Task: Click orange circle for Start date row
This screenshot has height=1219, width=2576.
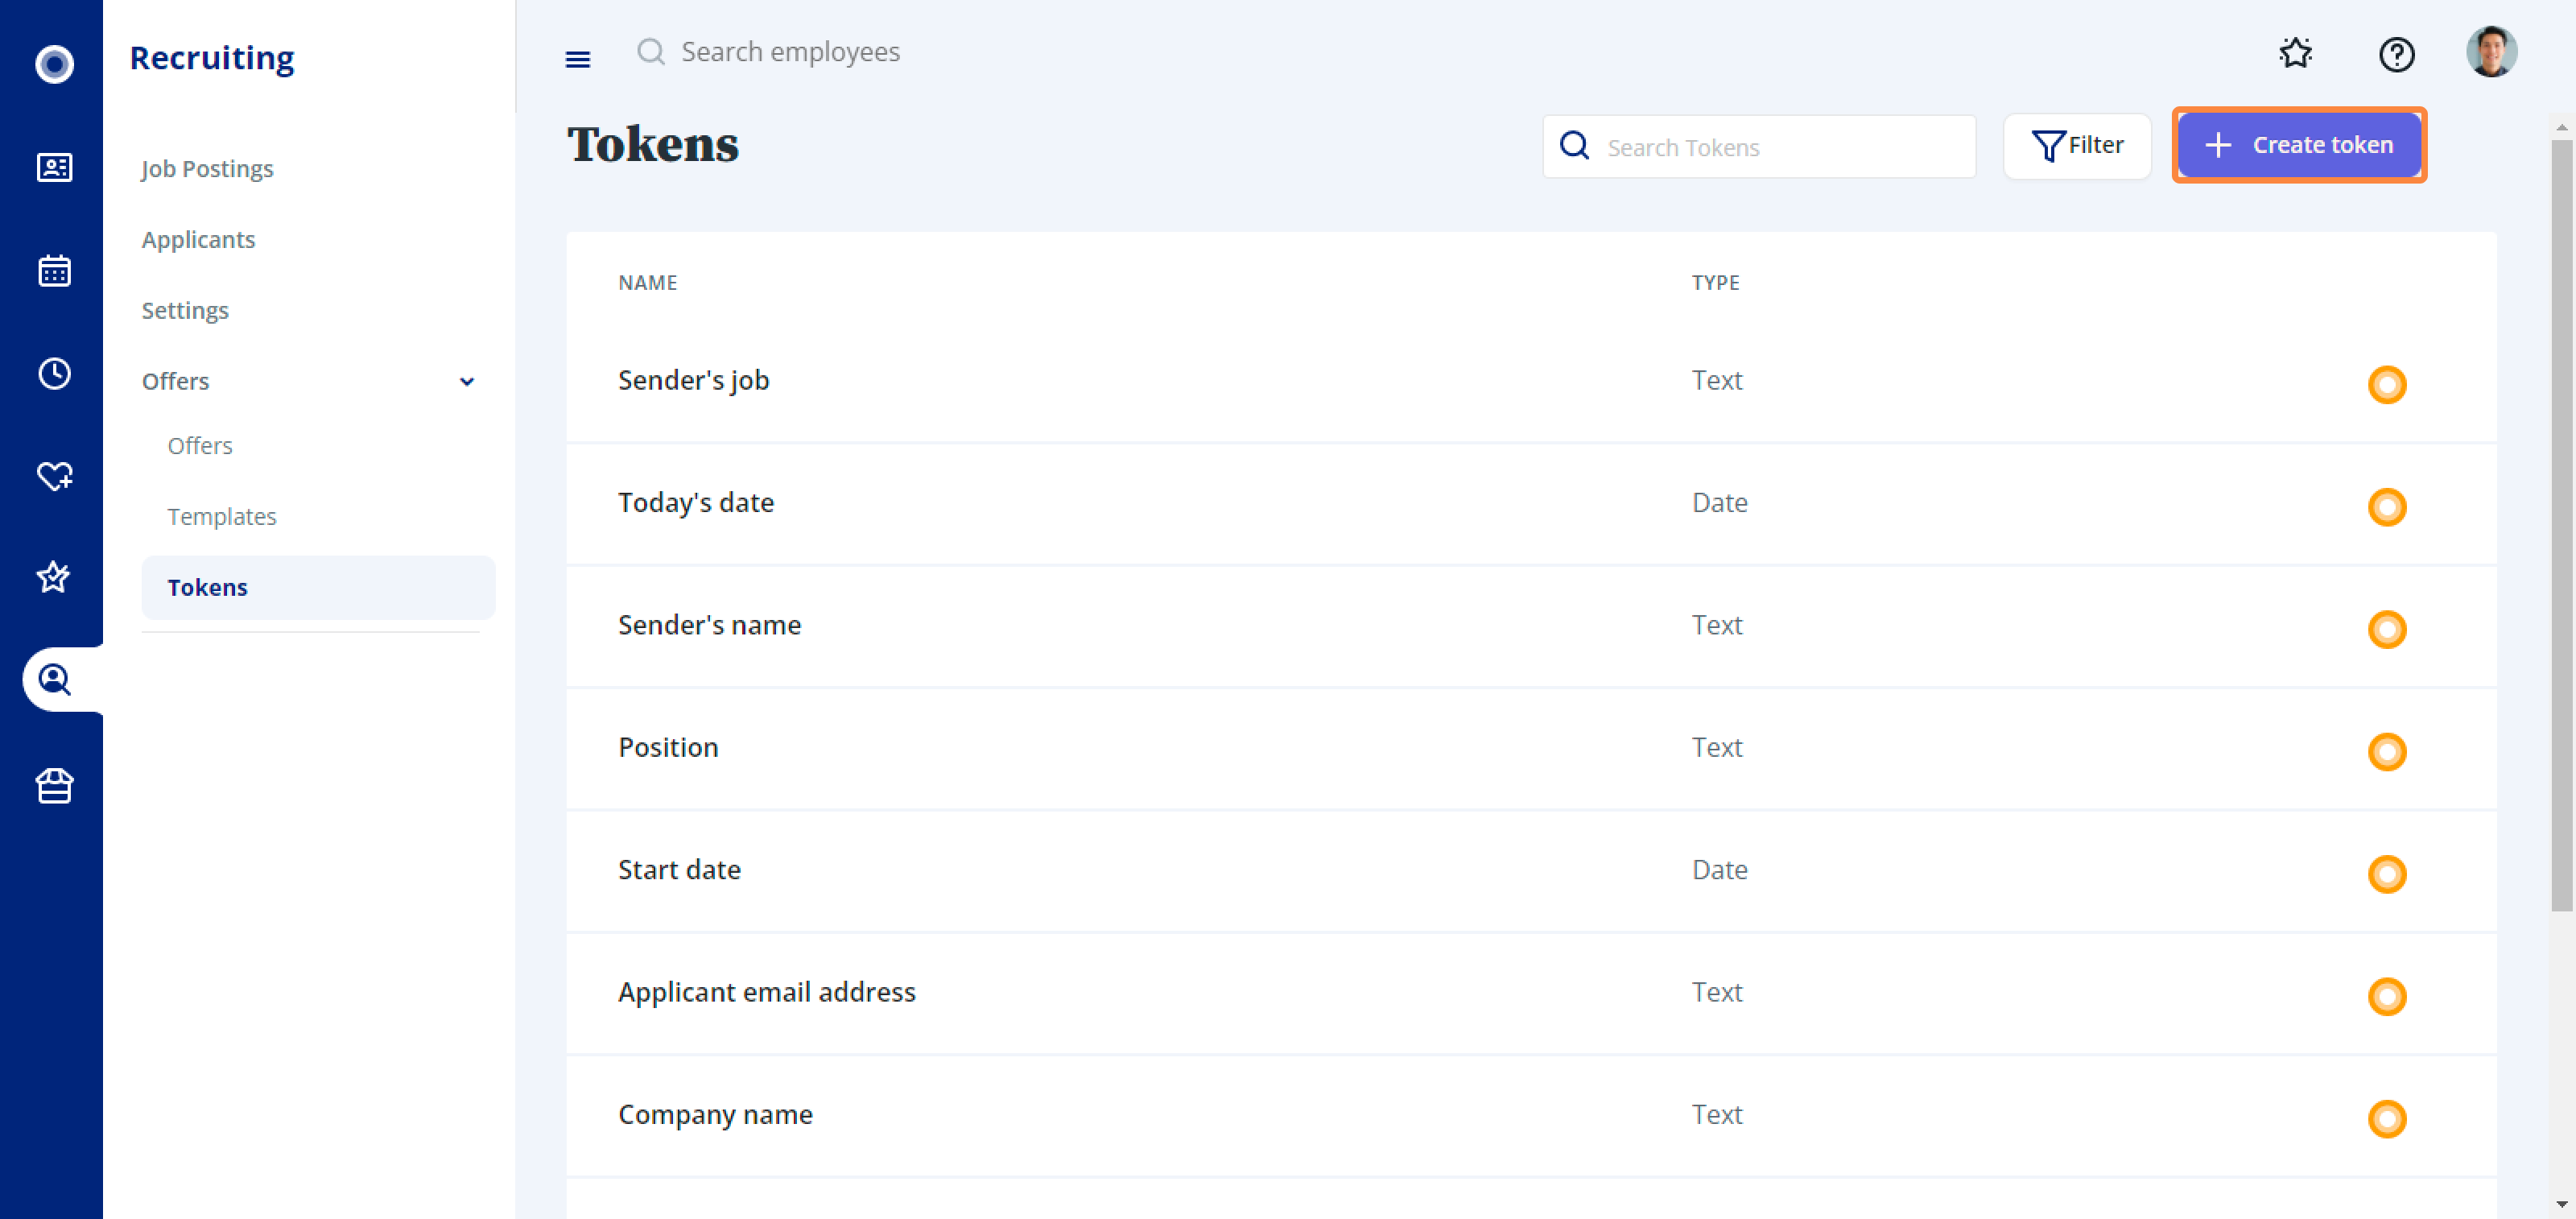Action: [x=2386, y=874]
